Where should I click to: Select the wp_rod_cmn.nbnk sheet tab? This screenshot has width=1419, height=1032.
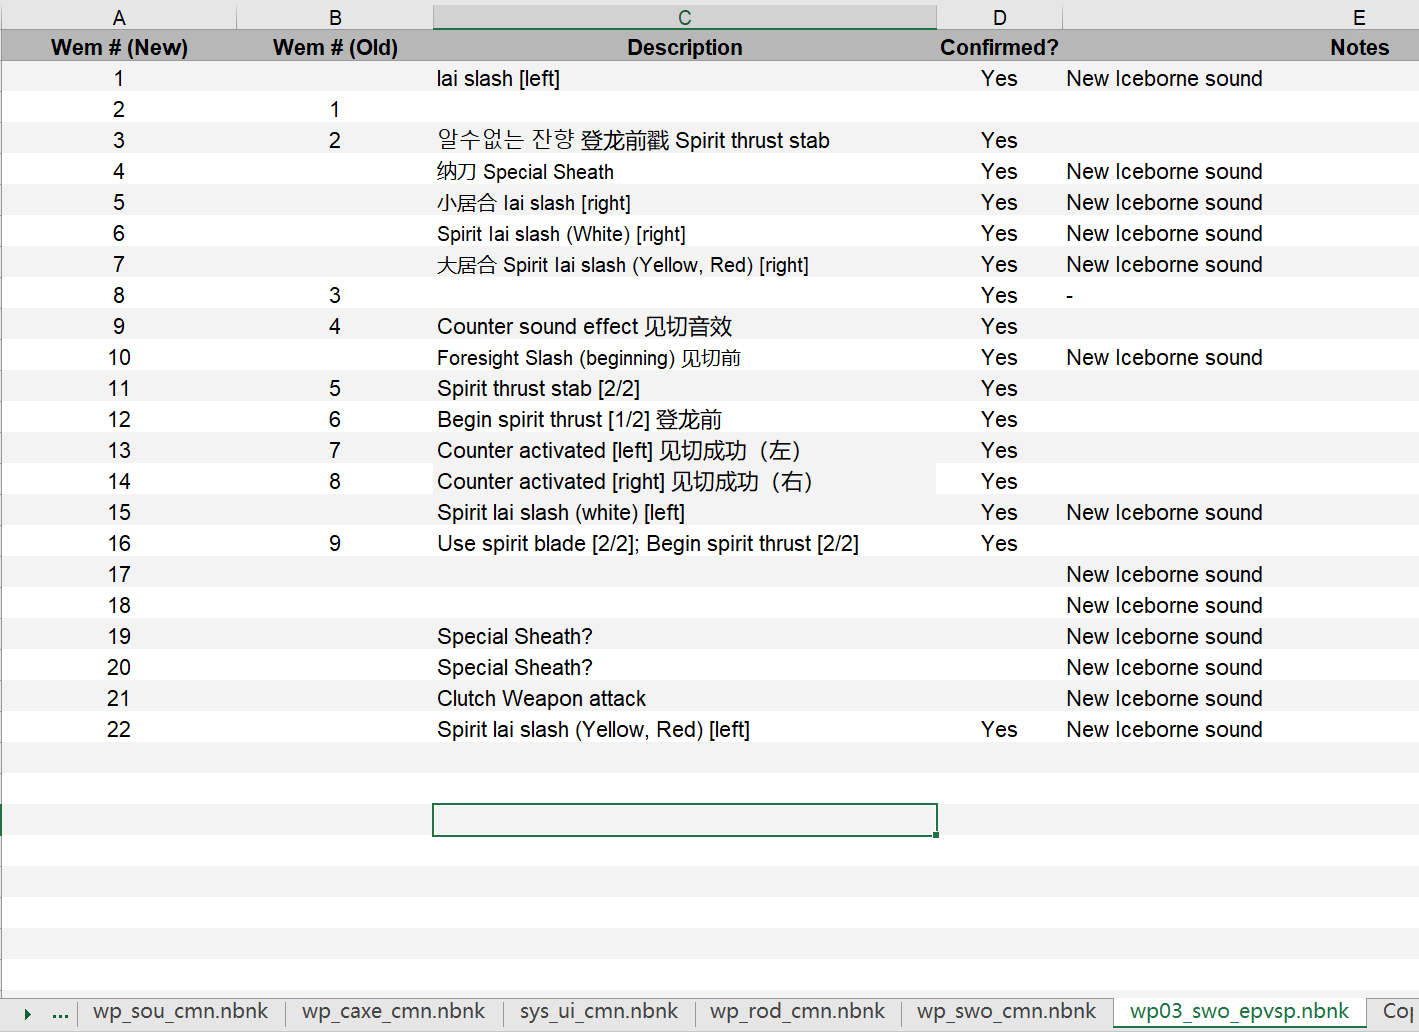point(797,1011)
